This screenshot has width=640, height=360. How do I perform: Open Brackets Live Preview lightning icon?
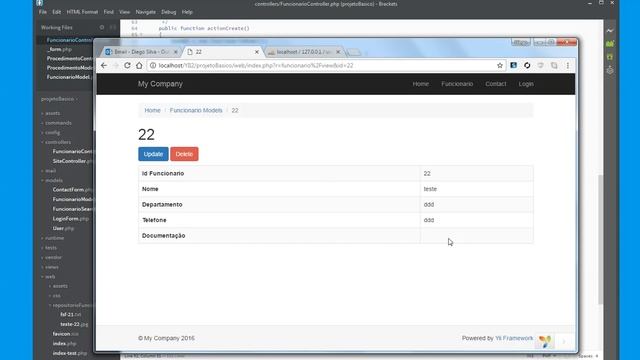click(609, 31)
